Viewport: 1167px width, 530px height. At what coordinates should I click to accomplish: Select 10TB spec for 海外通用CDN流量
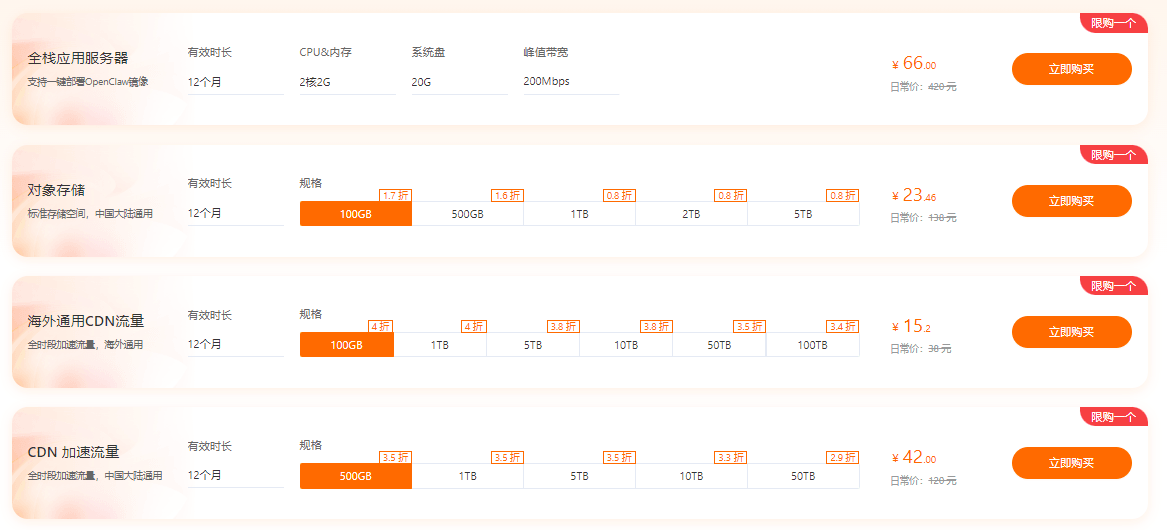[x=626, y=345]
